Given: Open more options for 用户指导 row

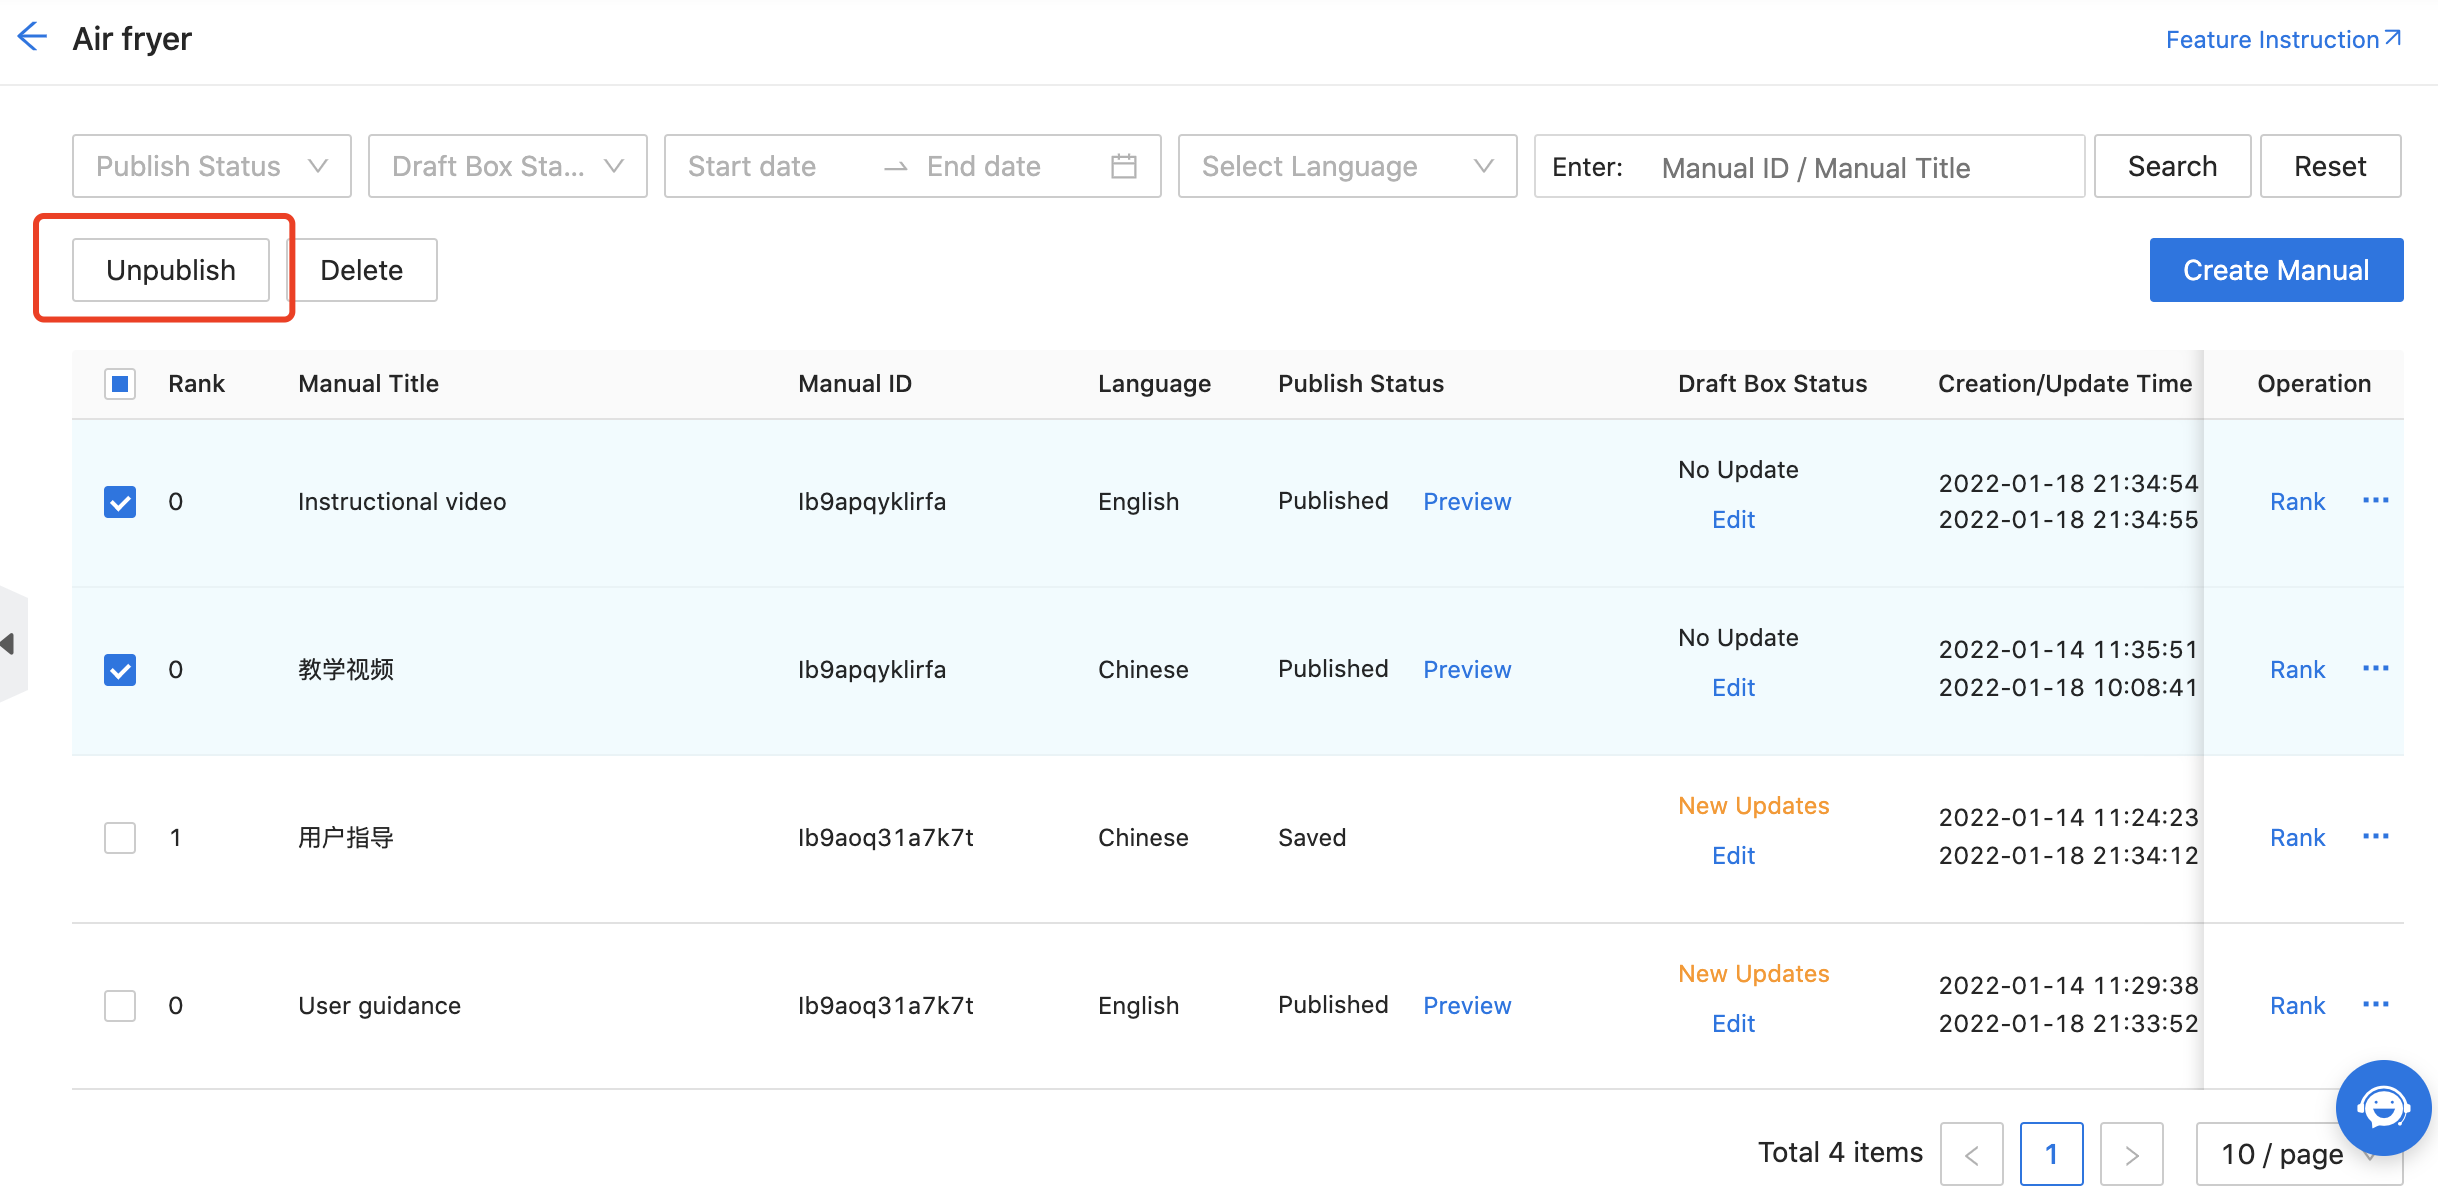Looking at the screenshot, I should click(x=2376, y=836).
